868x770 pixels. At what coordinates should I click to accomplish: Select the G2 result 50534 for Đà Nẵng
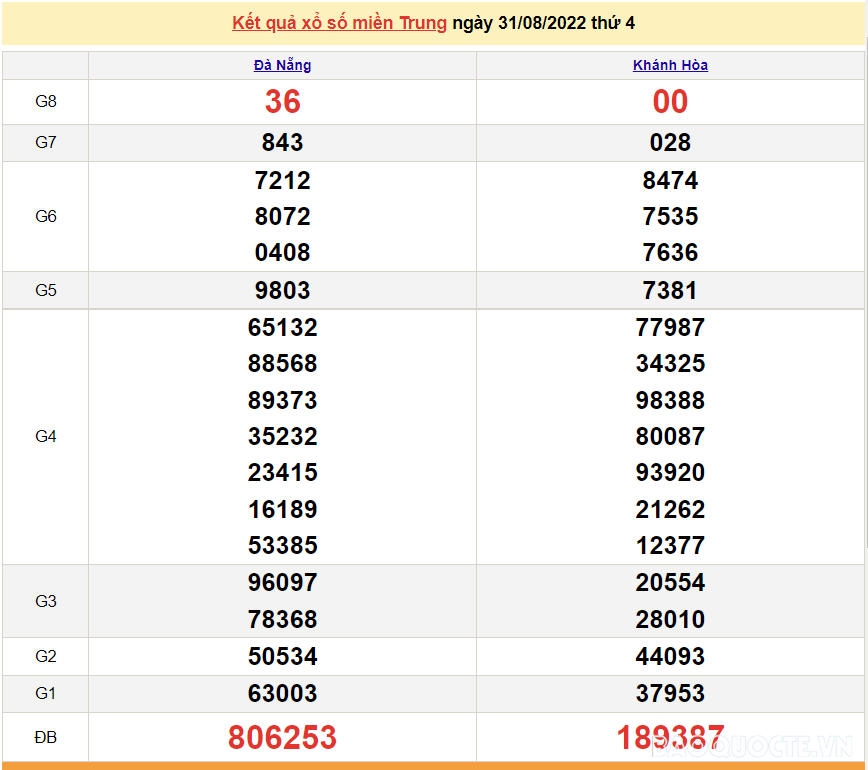coord(282,656)
